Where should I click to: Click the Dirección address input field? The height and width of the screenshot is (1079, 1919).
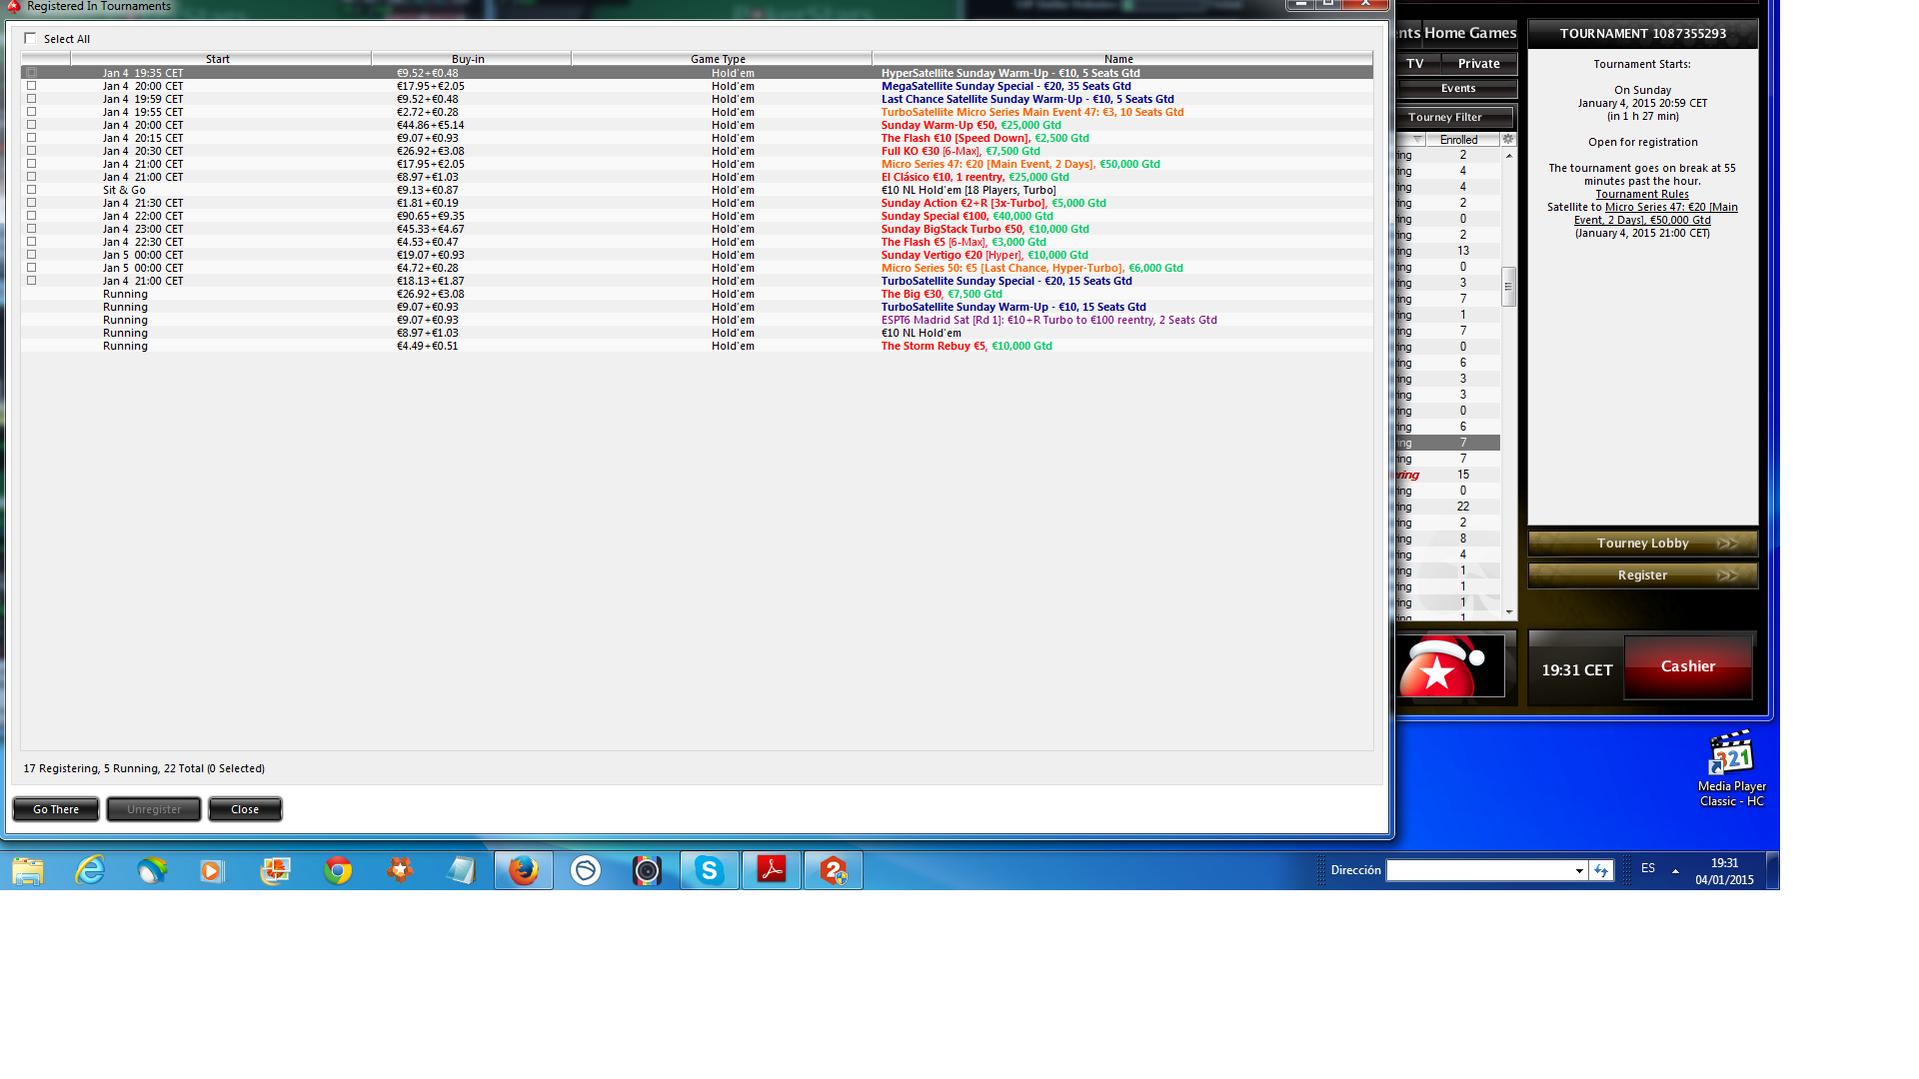coord(1478,871)
